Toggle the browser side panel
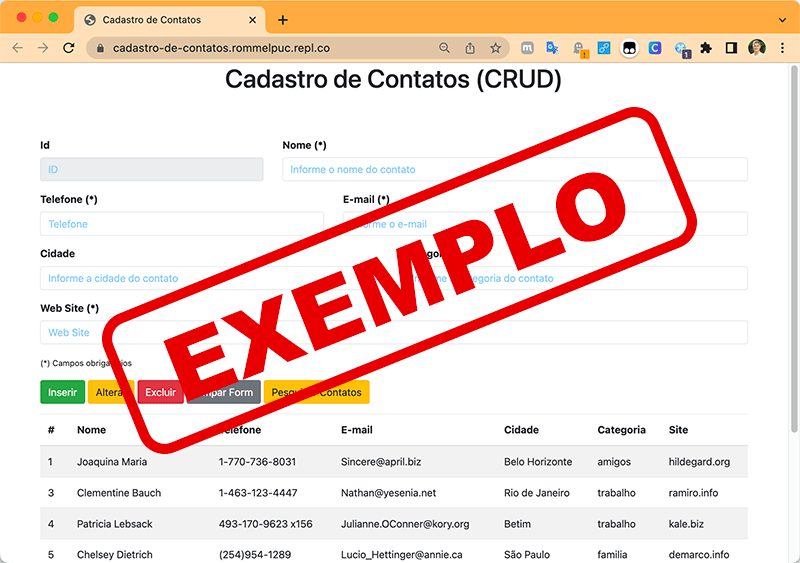This screenshot has width=800, height=563. tap(731, 48)
